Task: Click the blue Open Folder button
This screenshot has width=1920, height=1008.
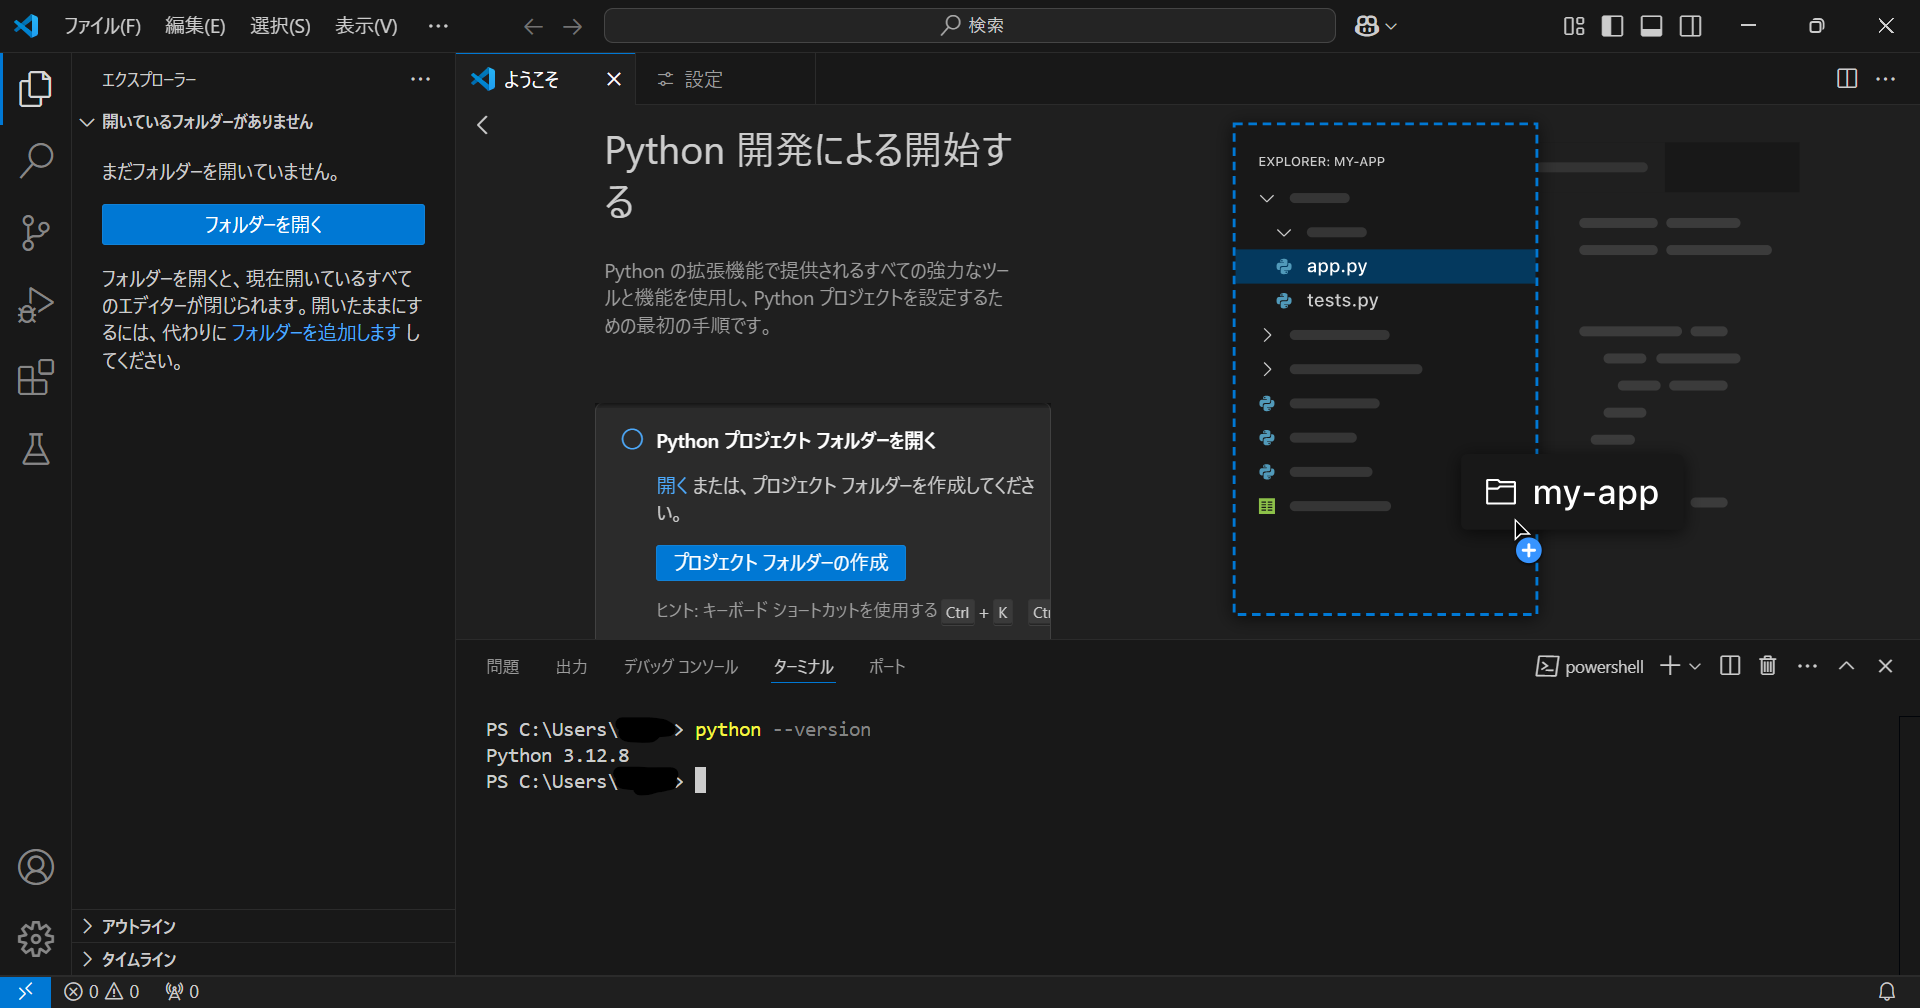Action: (263, 225)
